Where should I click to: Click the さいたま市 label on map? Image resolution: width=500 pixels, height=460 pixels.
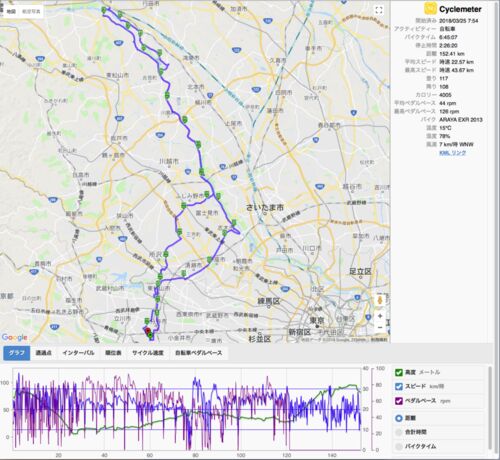265,208
